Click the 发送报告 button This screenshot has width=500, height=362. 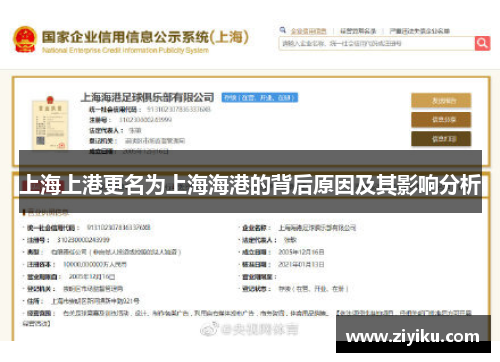[x=441, y=100]
